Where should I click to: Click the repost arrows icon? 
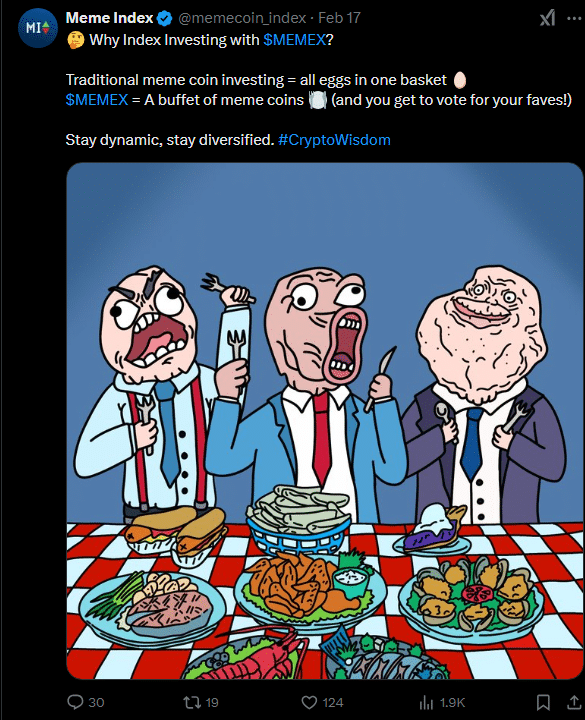pos(191,702)
